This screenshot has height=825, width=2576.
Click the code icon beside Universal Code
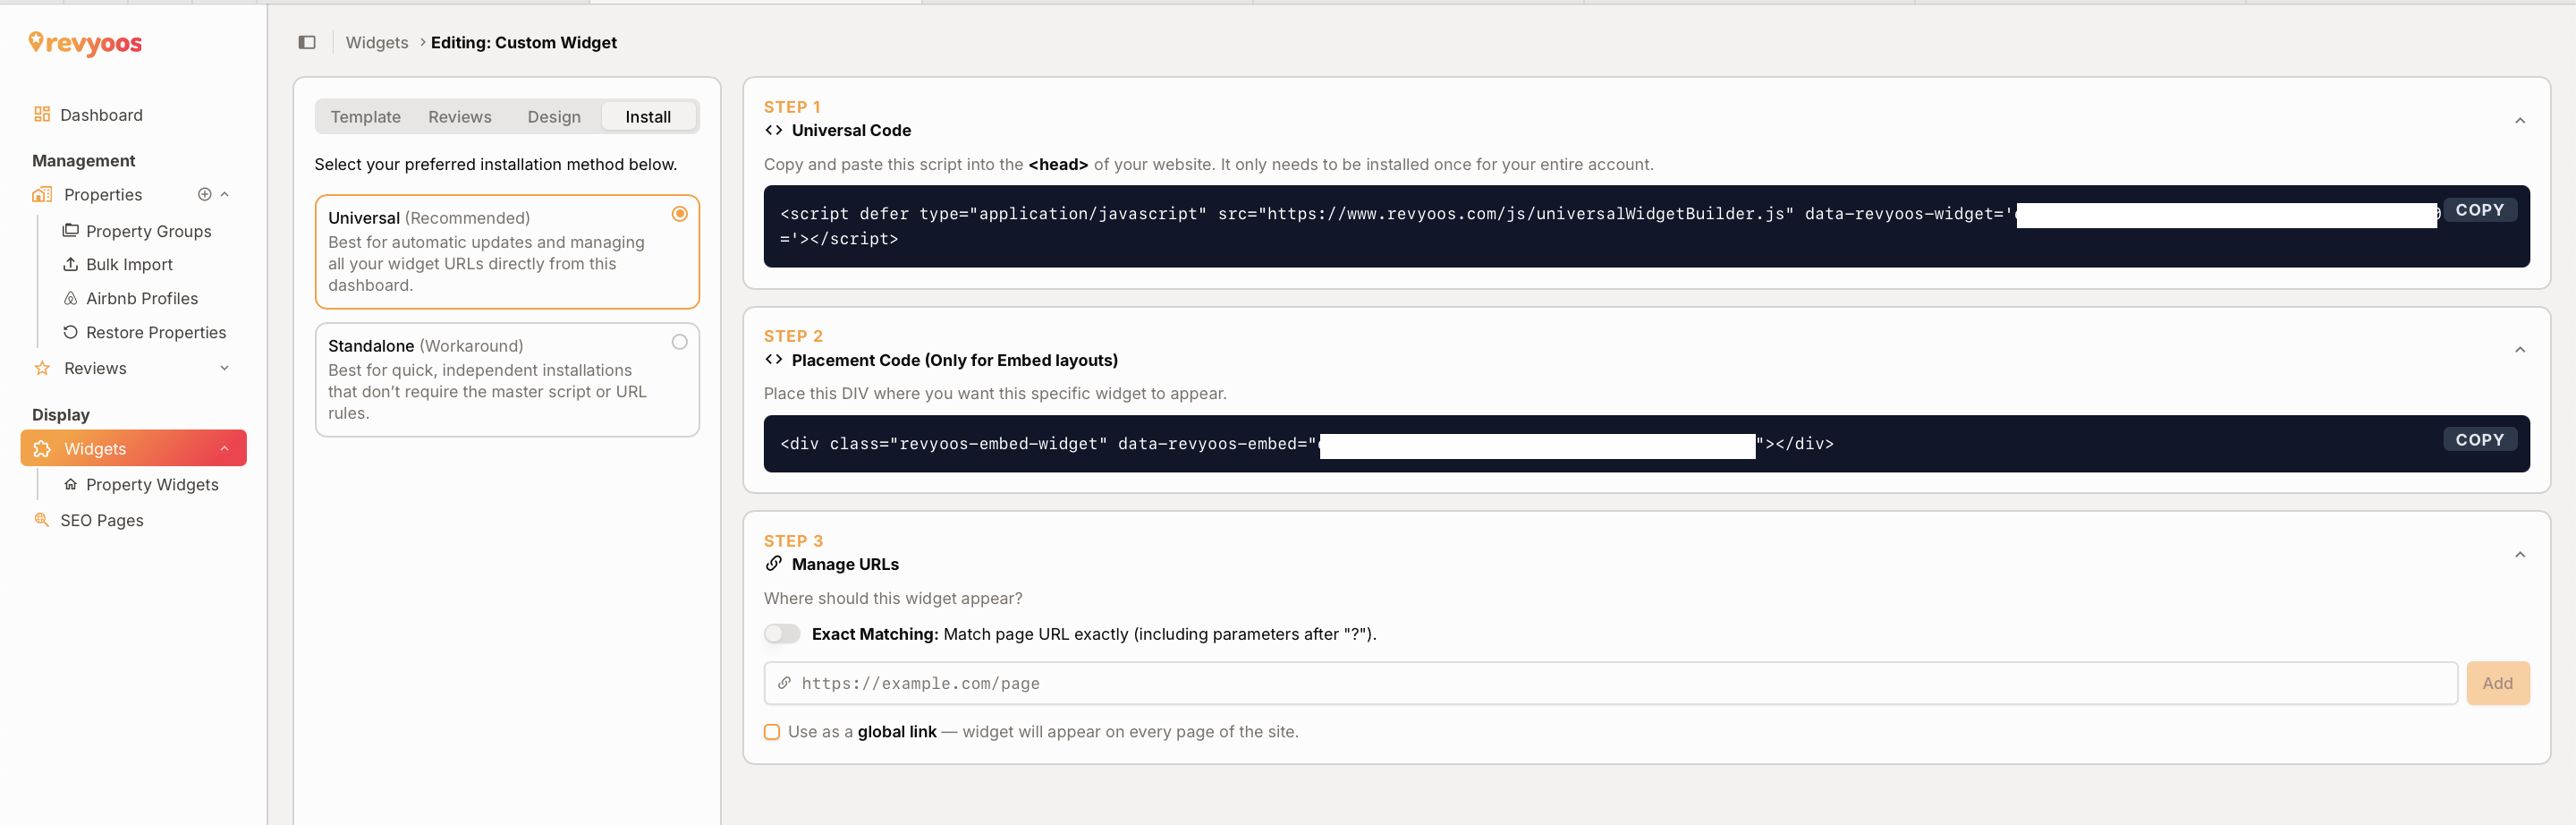pyautogui.click(x=774, y=130)
